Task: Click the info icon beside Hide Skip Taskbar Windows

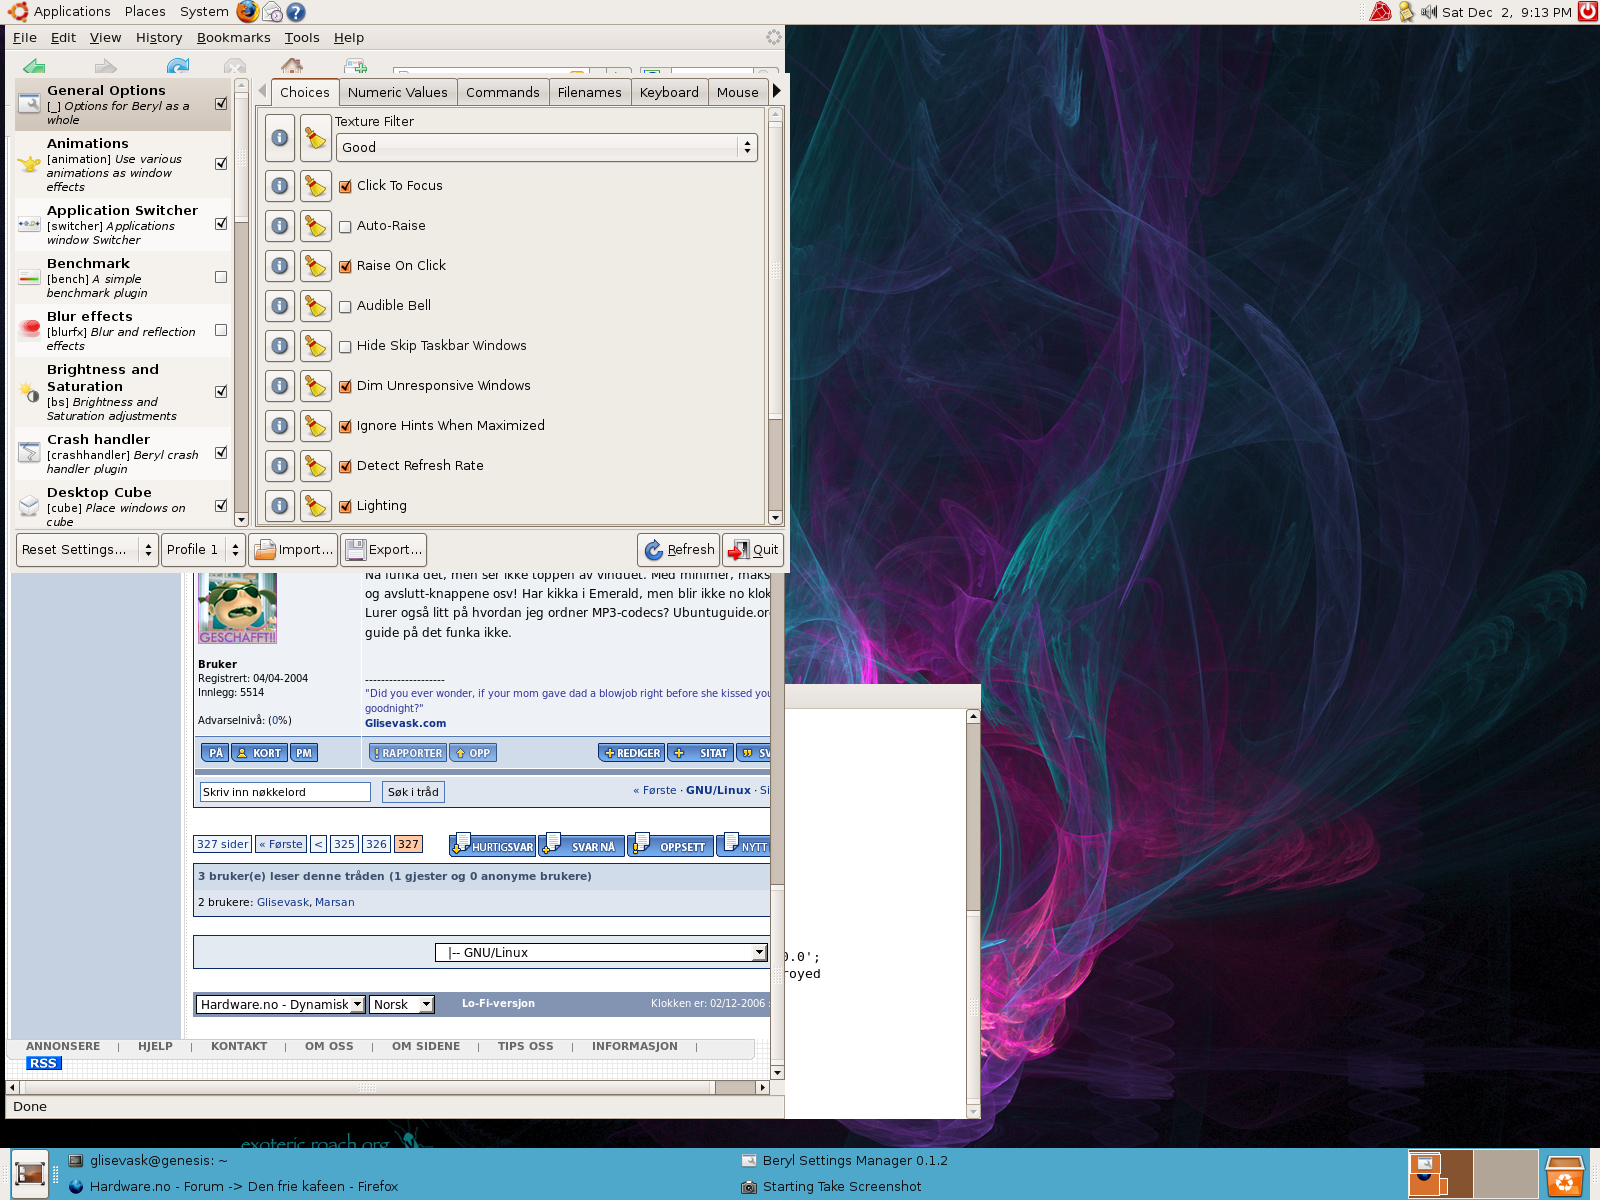Action: (280, 346)
